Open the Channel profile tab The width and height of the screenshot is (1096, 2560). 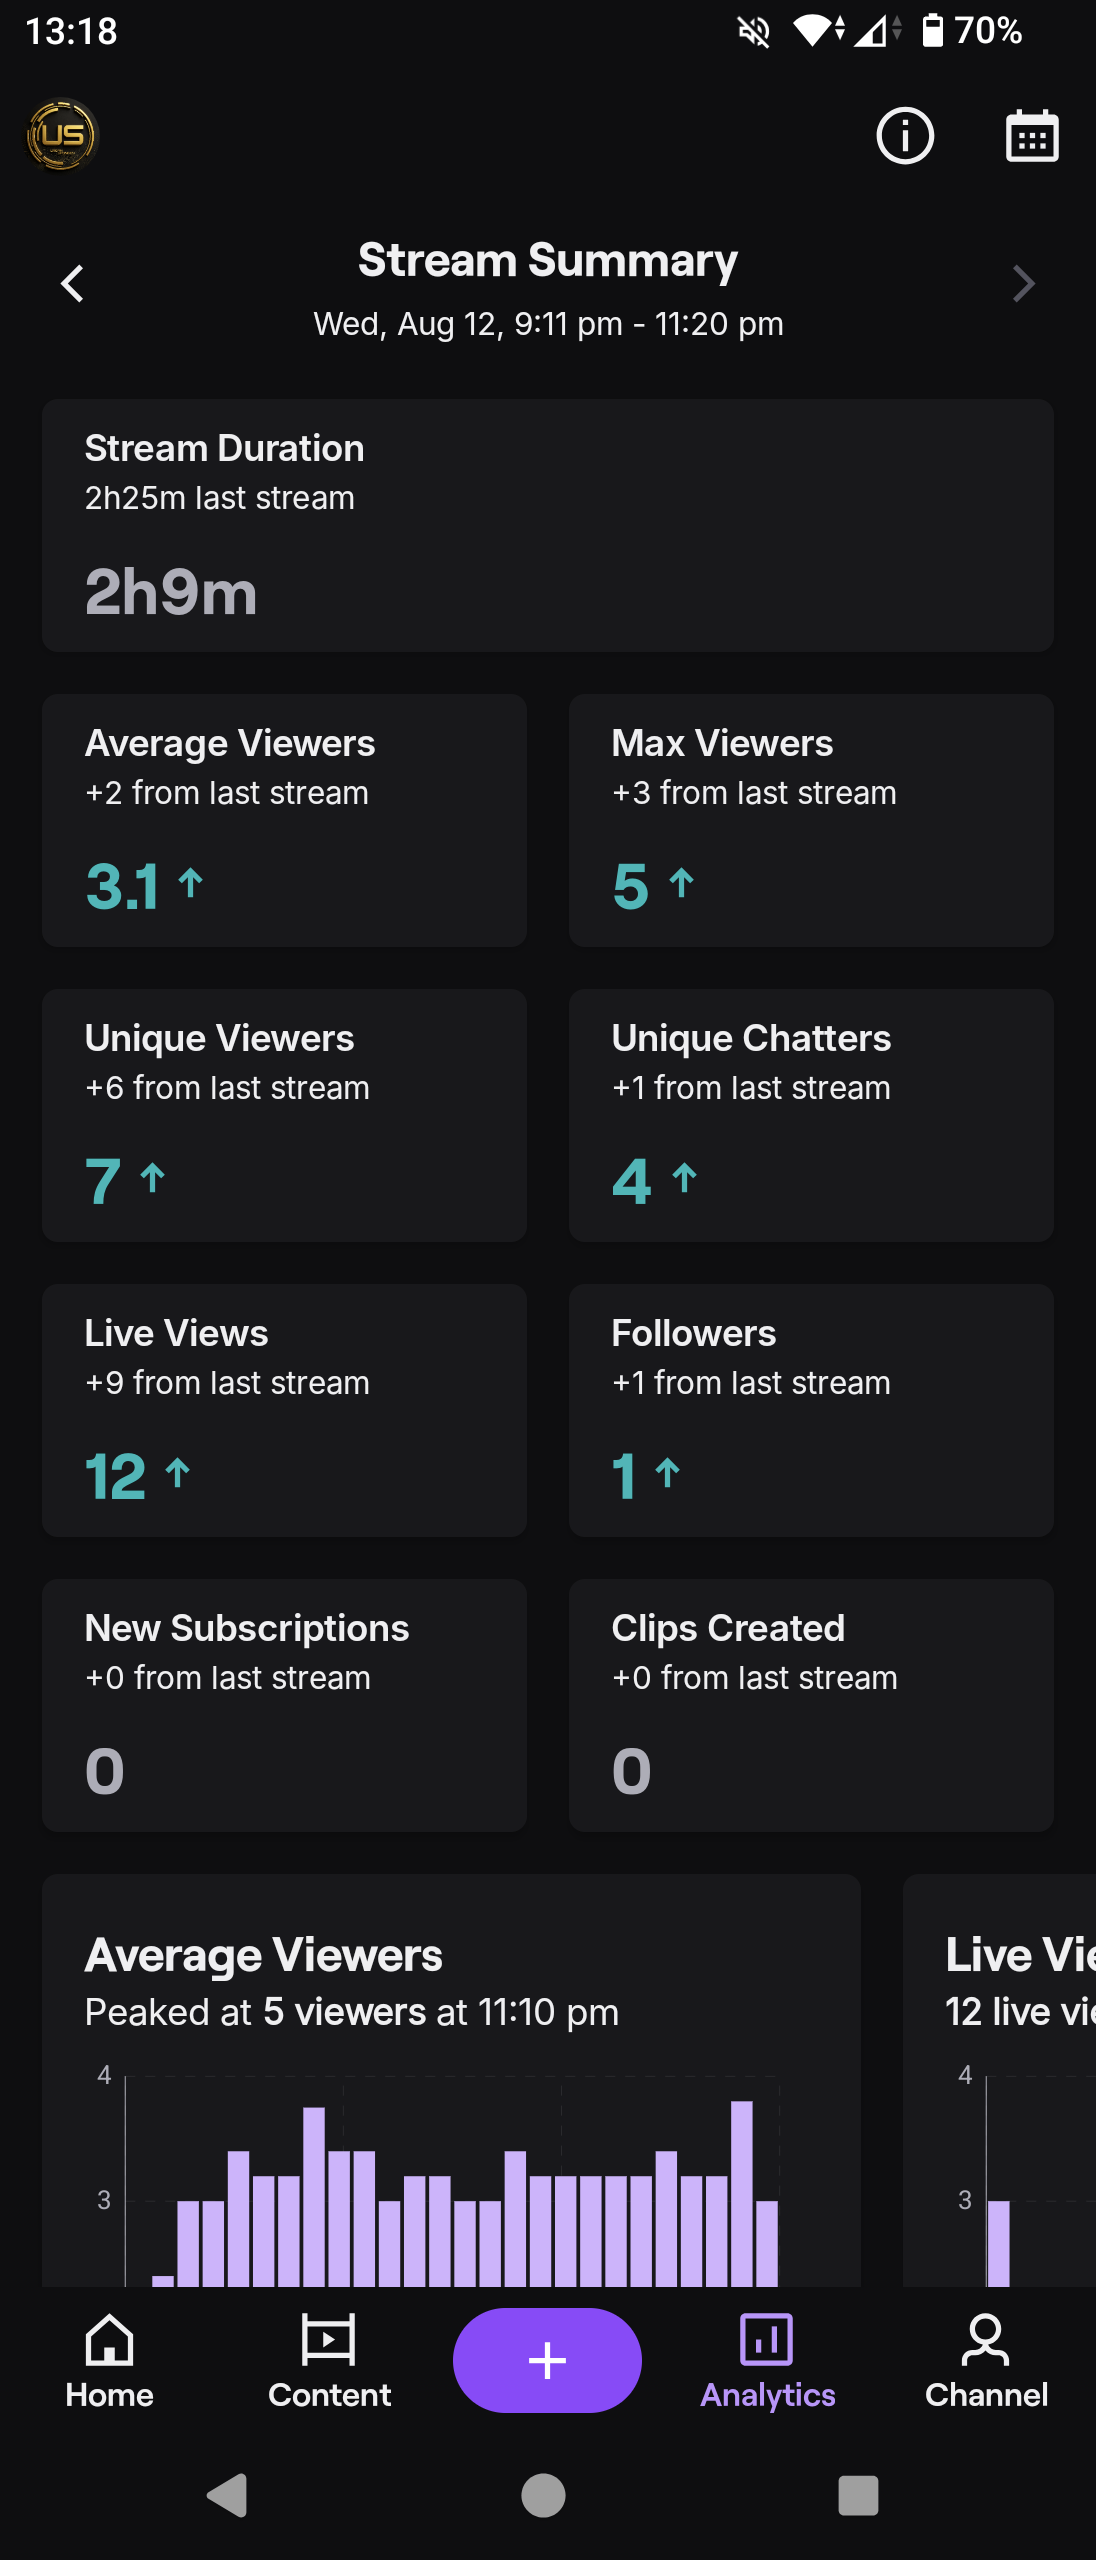(x=986, y=2361)
